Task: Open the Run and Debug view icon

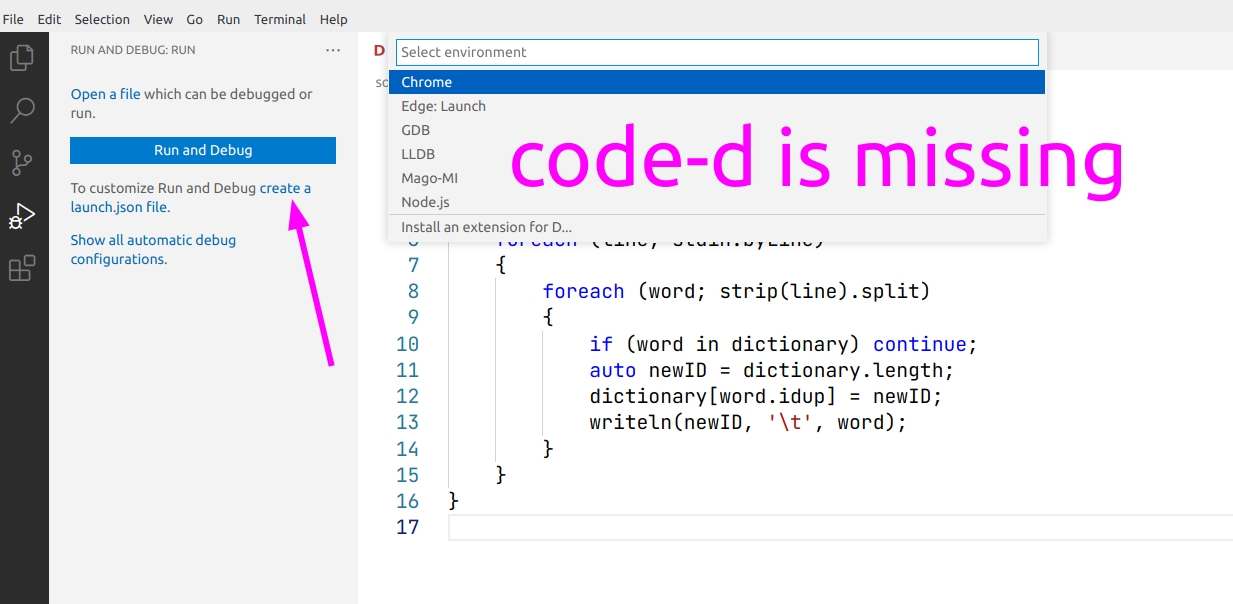Action: click(22, 215)
